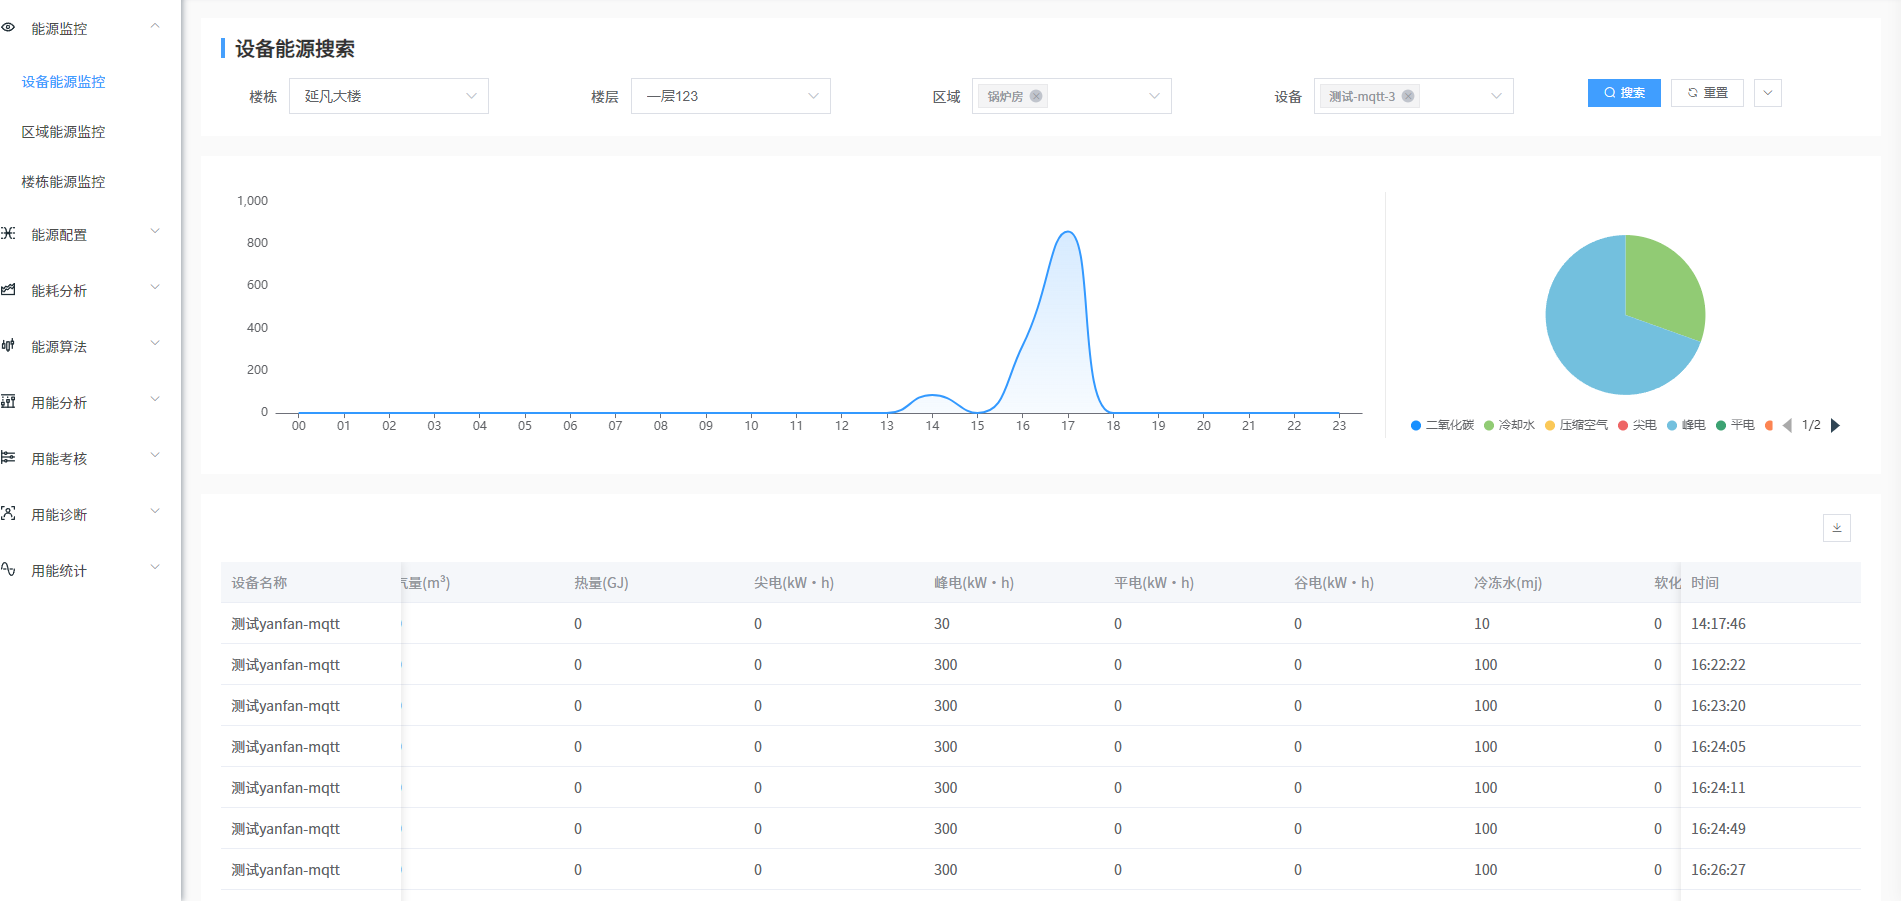Image resolution: width=1901 pixels, height=901 pixels.
Task: Click the 设备名称 column header
Action: (x=259, y=583)
